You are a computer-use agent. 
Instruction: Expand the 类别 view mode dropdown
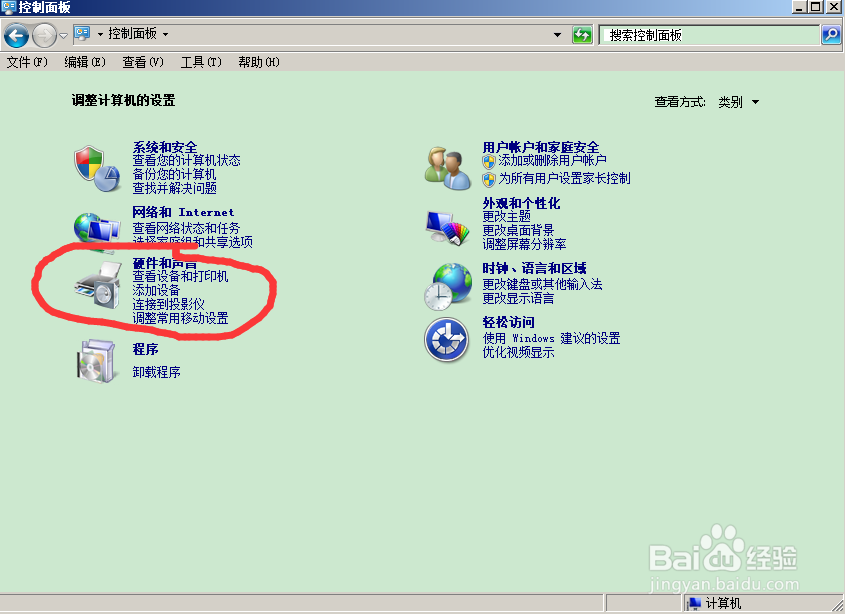739,102
